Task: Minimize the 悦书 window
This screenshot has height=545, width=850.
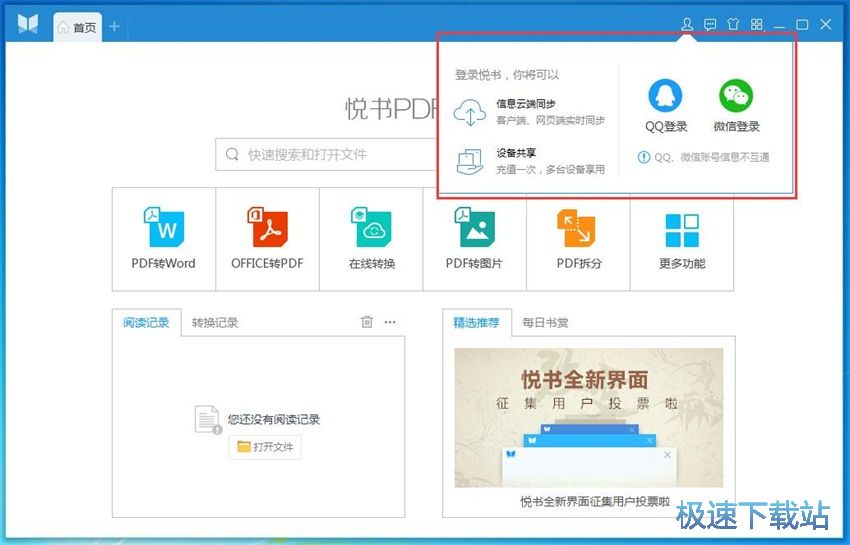Action: 780,25
